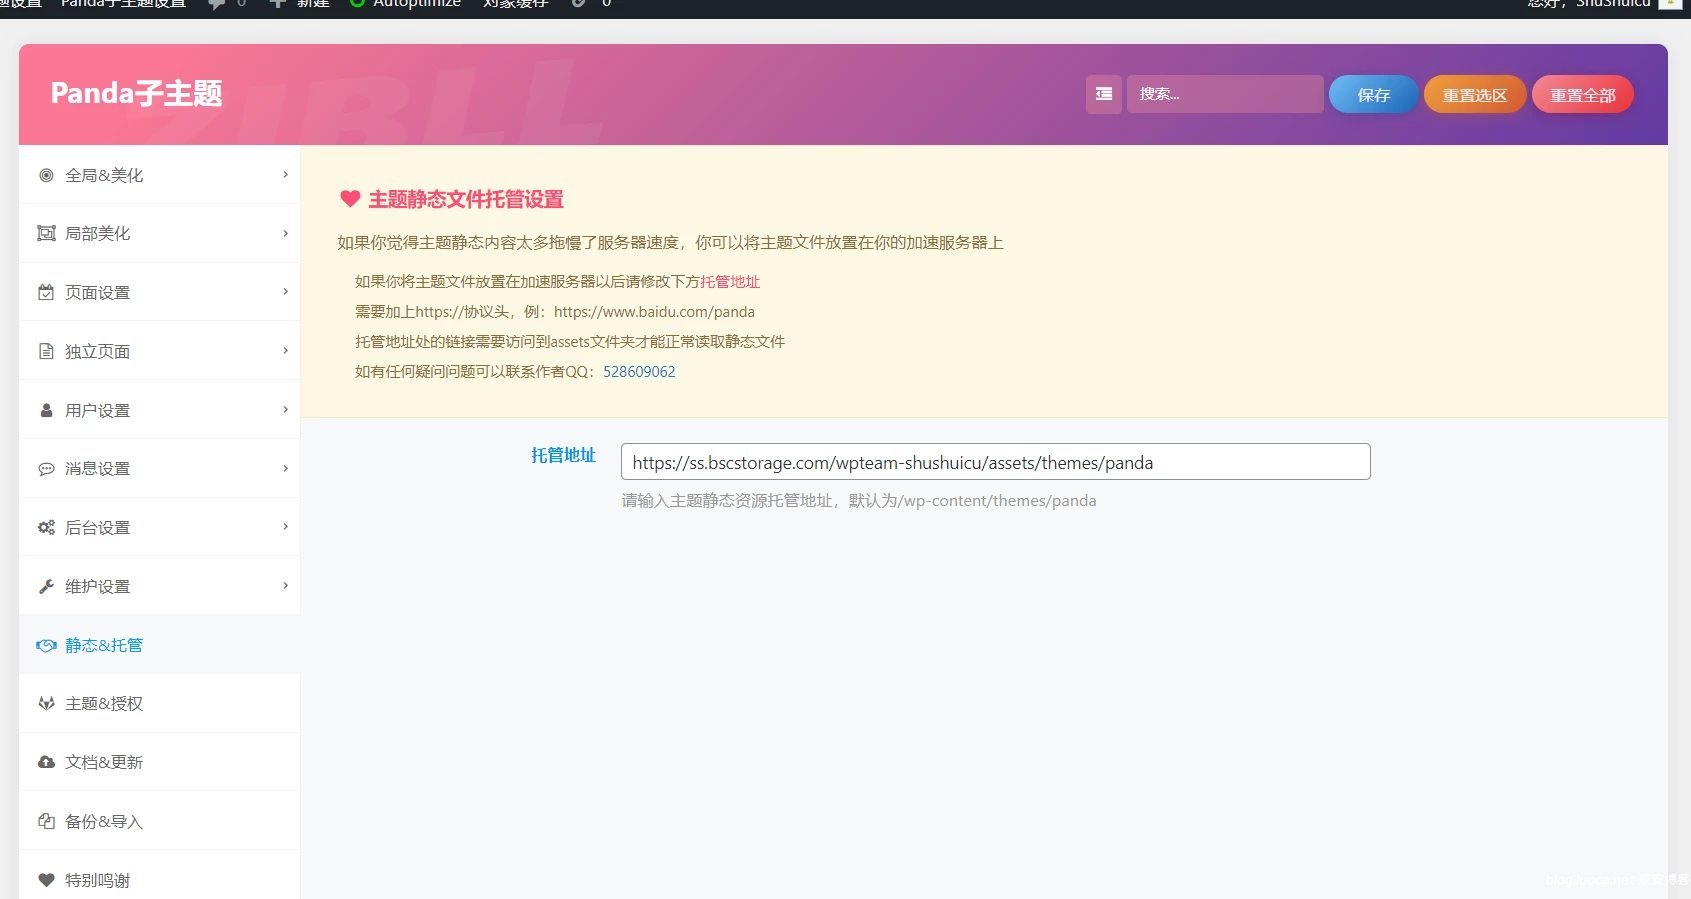Open the QQ number 528609062 link
The image size is (1691, 899).
[x=639, y=372]
